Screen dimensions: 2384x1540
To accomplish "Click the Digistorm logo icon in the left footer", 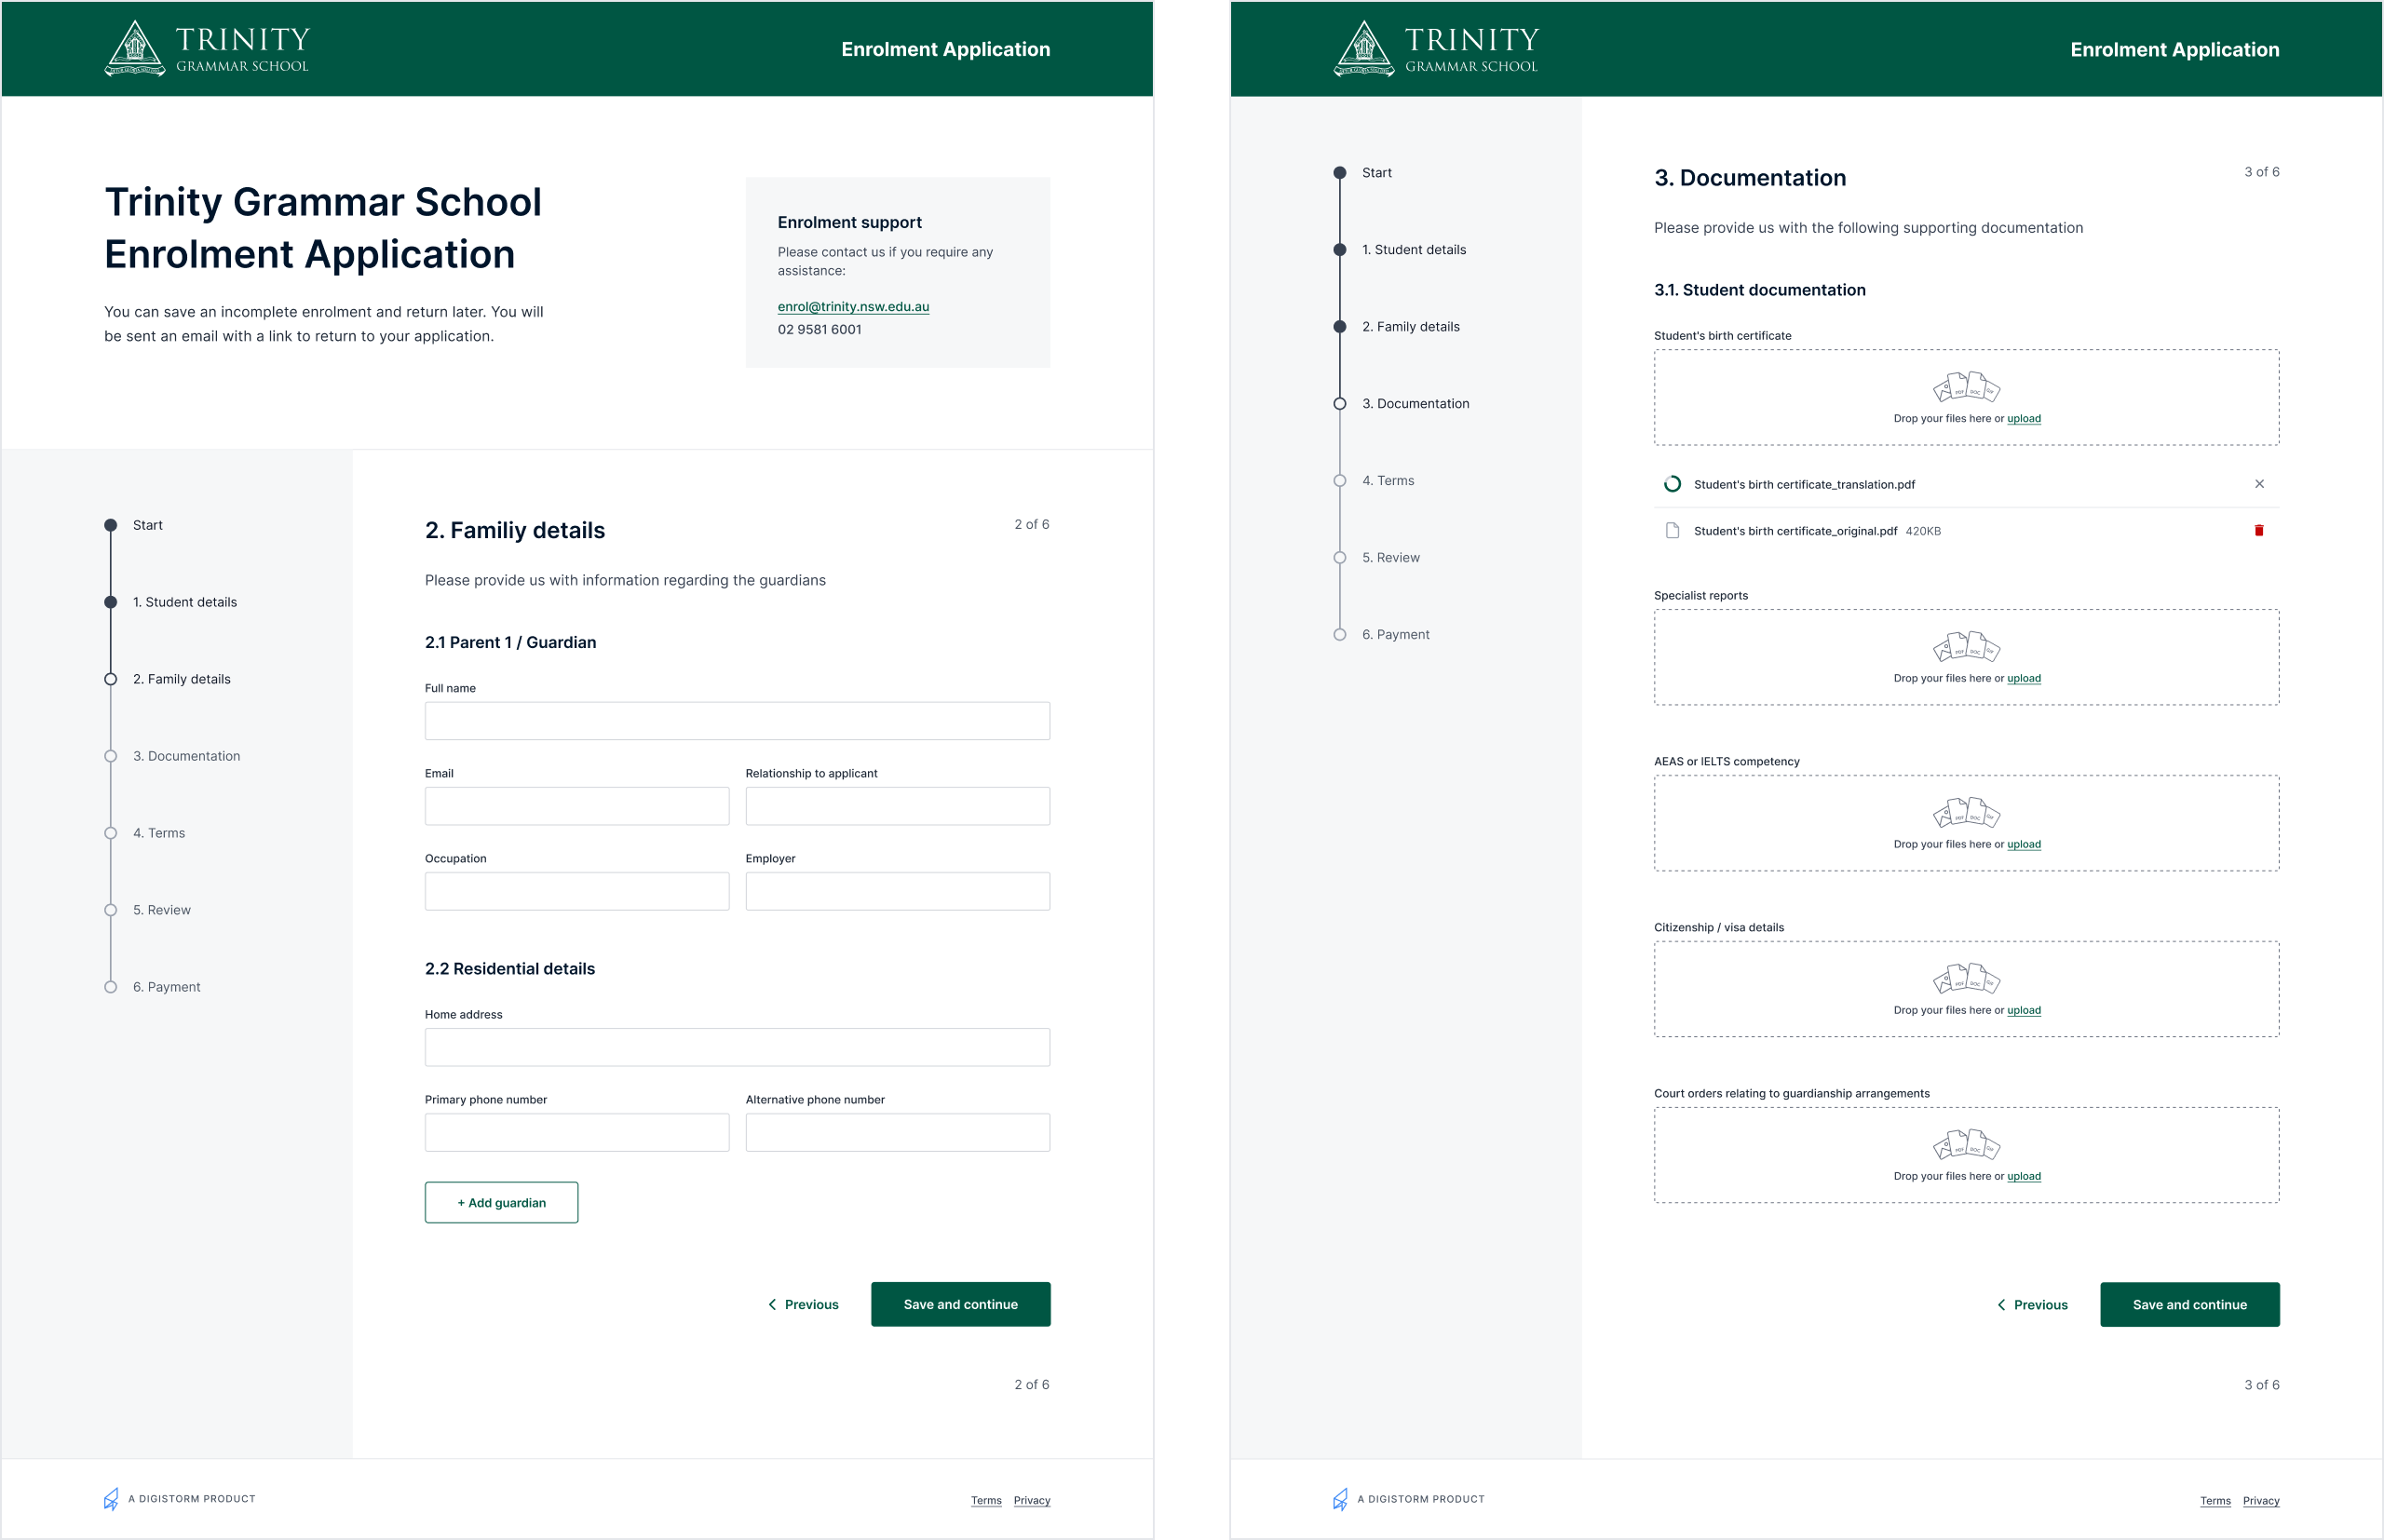I will point(111,1499).
